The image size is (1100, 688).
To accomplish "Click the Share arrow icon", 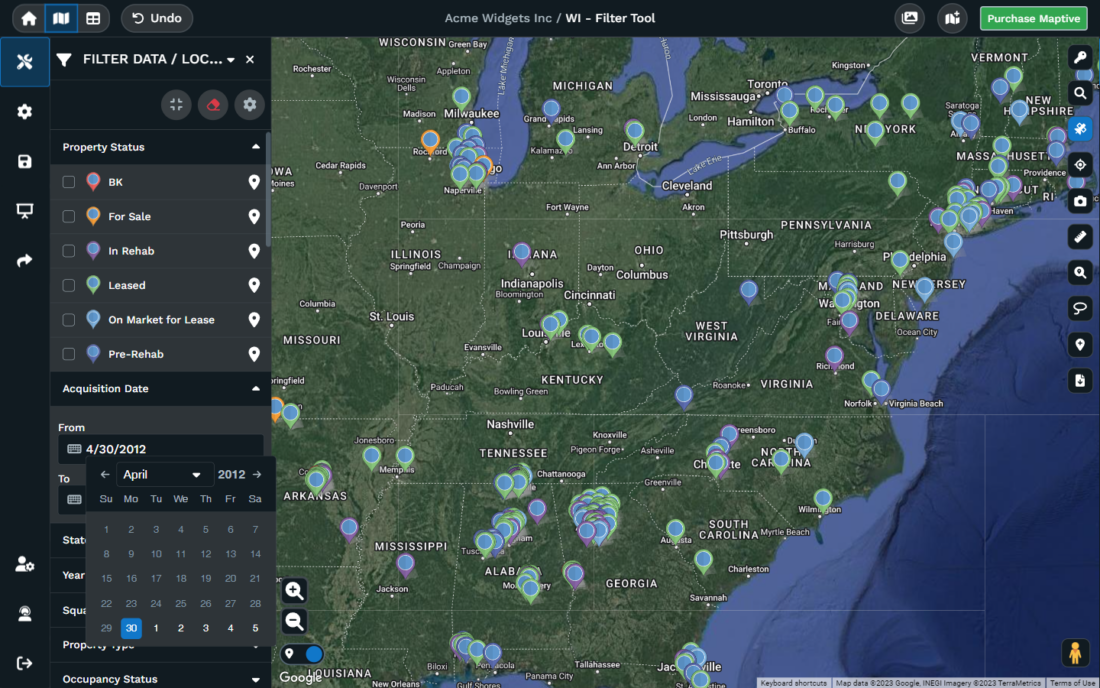I will 24,260.
